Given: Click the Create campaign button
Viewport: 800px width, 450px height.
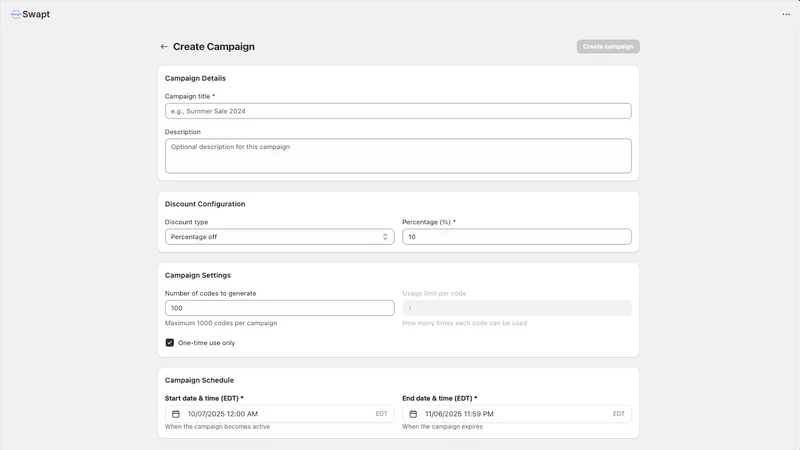Looking at the screenshot, I should tap(608, 46).
